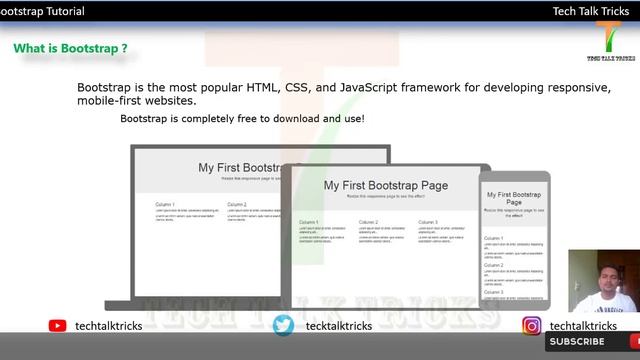Click the phone mockup's My First Bootstrap Page
The image size is (640, 360).
tap(514, 198)
